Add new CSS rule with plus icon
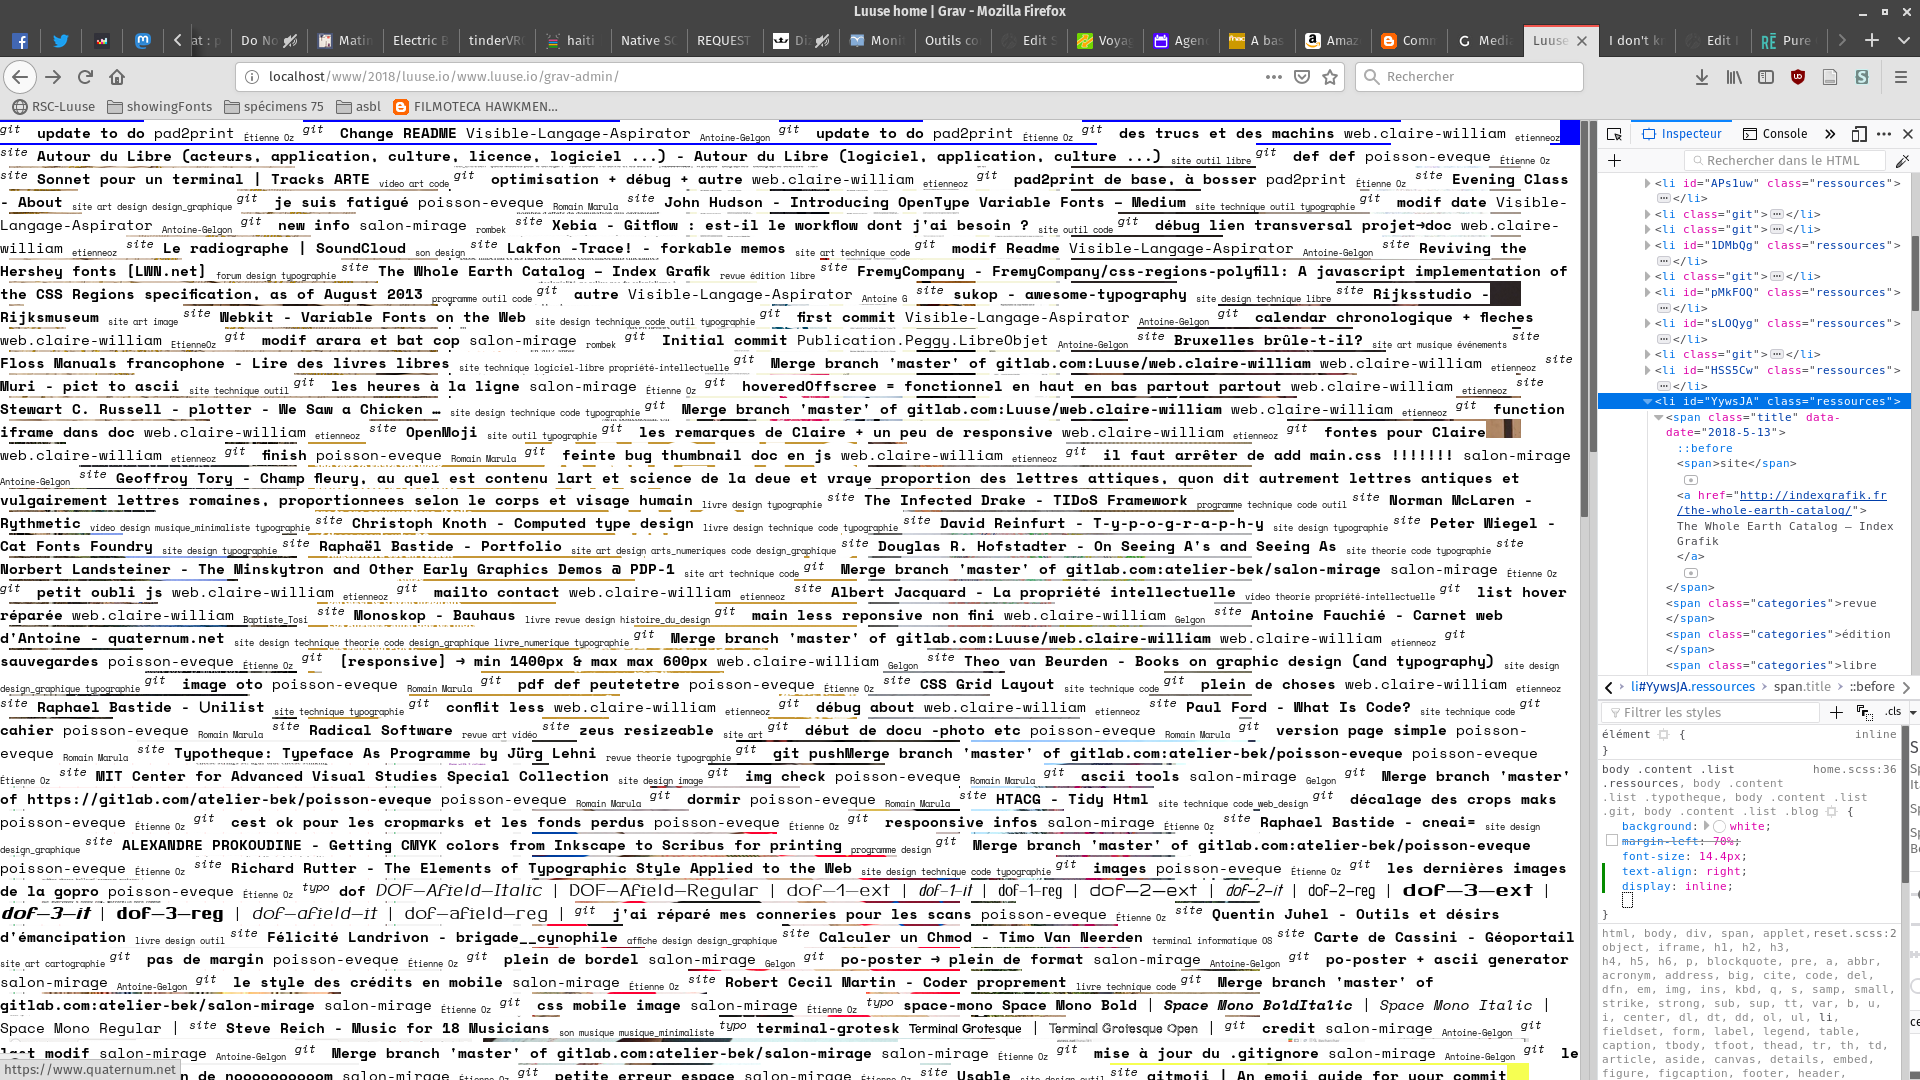Screen dimensions: 1920x1080 click(x=1836, y=712)
